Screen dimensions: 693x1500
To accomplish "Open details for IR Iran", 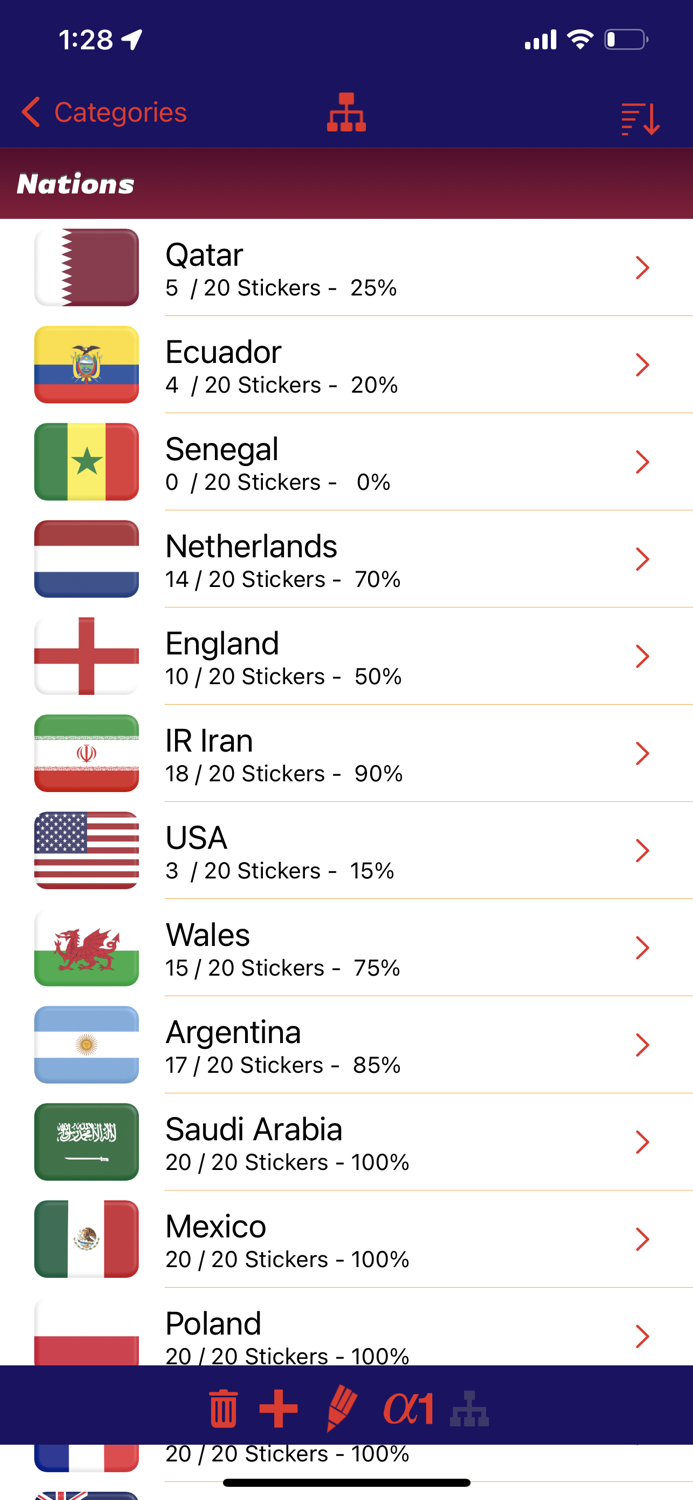I will pyautogui.click(x=641, y=753).
